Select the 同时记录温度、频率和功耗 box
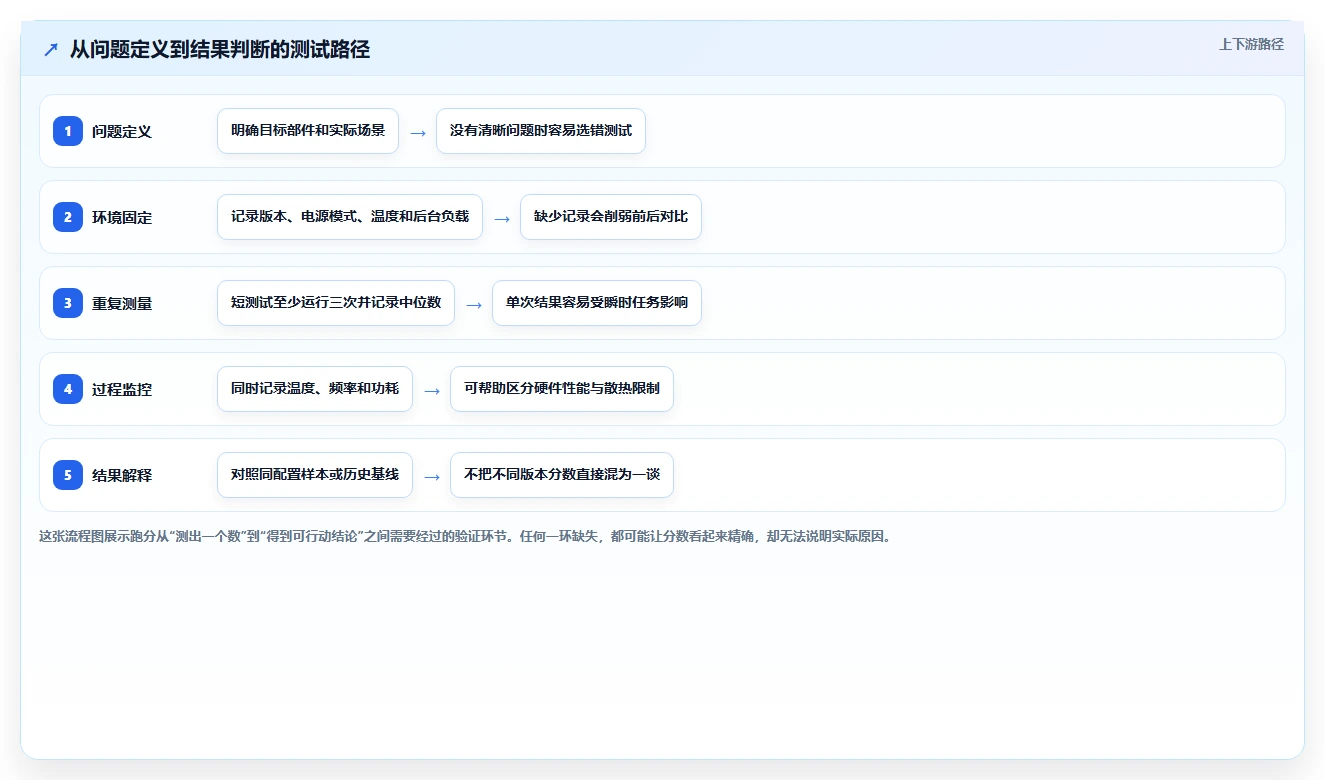Viewport: 1325px width, 780px height. tap(315, 389)
